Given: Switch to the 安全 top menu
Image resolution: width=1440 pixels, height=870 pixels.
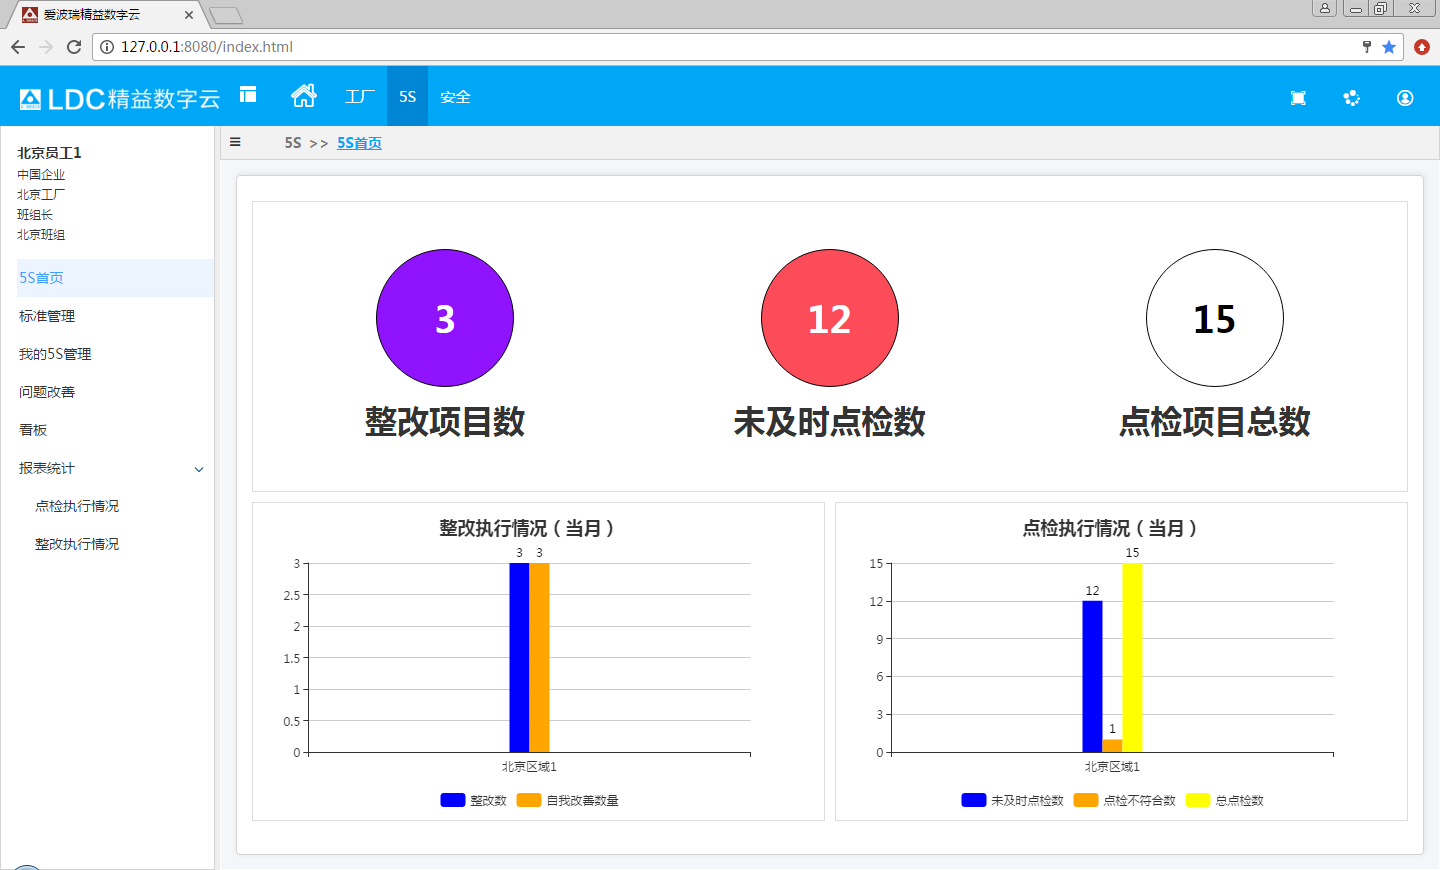Looking at the screenshot, I should (455, 97).
